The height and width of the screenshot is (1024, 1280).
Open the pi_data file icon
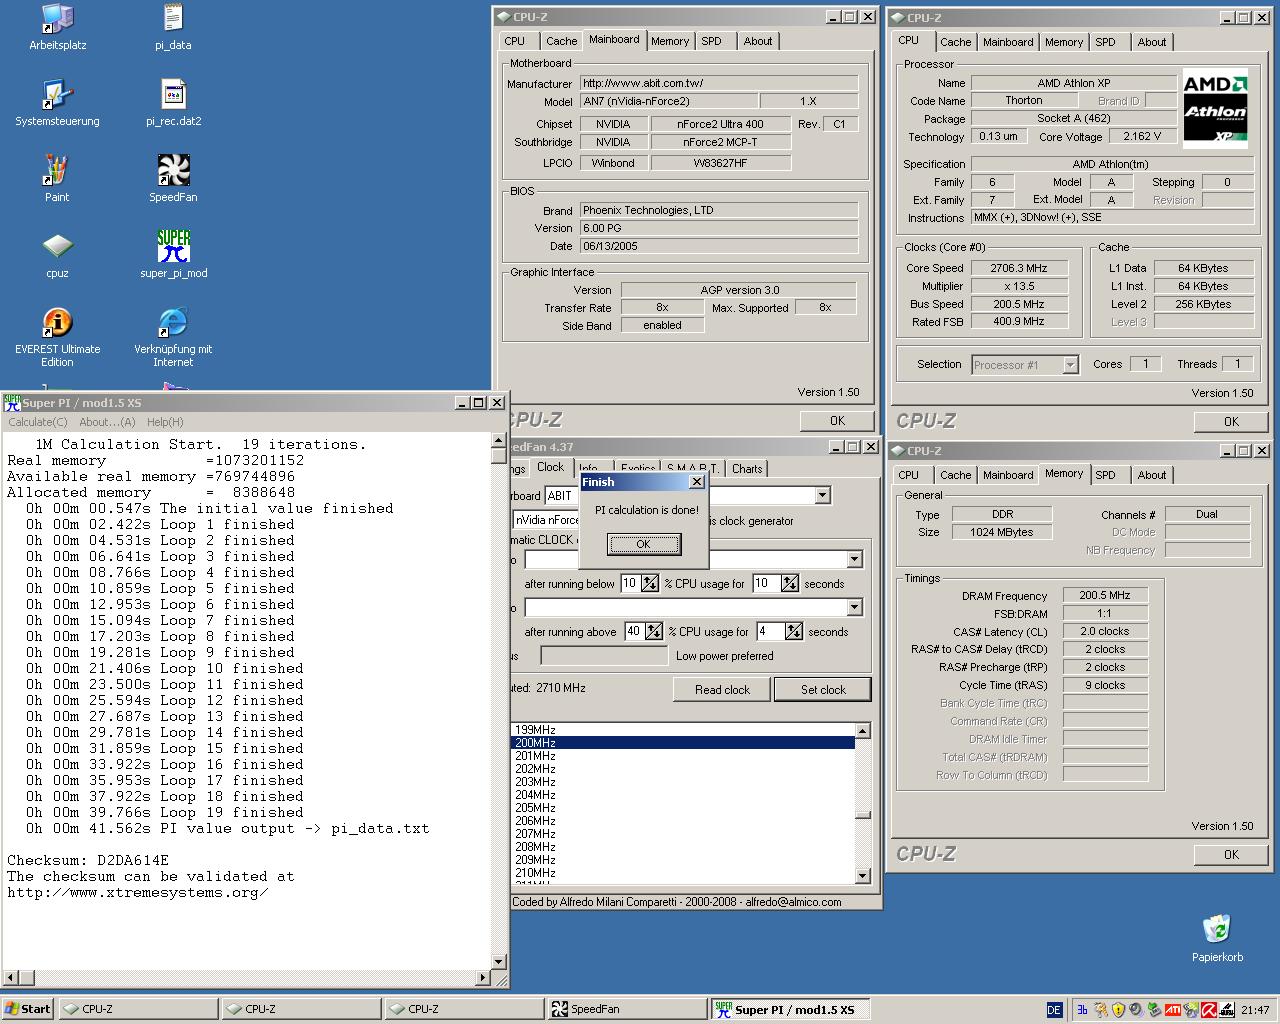click(173, 26)
